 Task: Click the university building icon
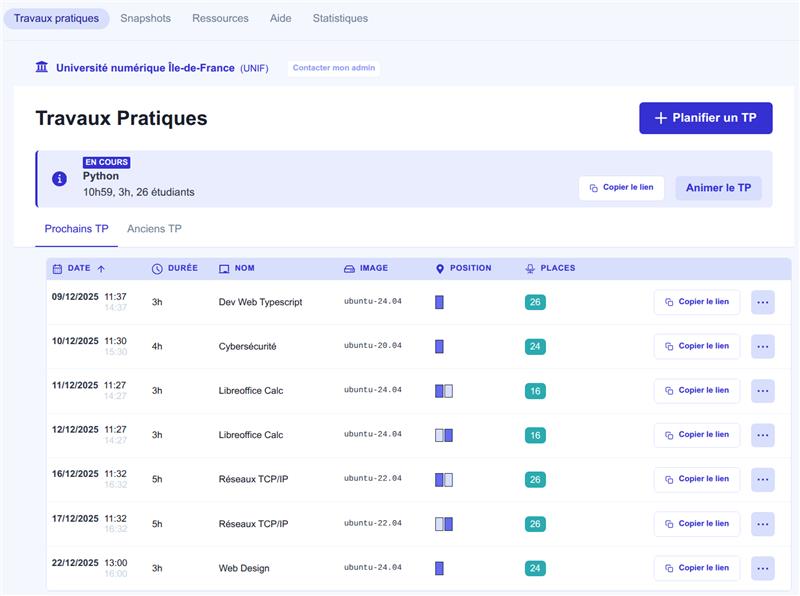(42, 68)
